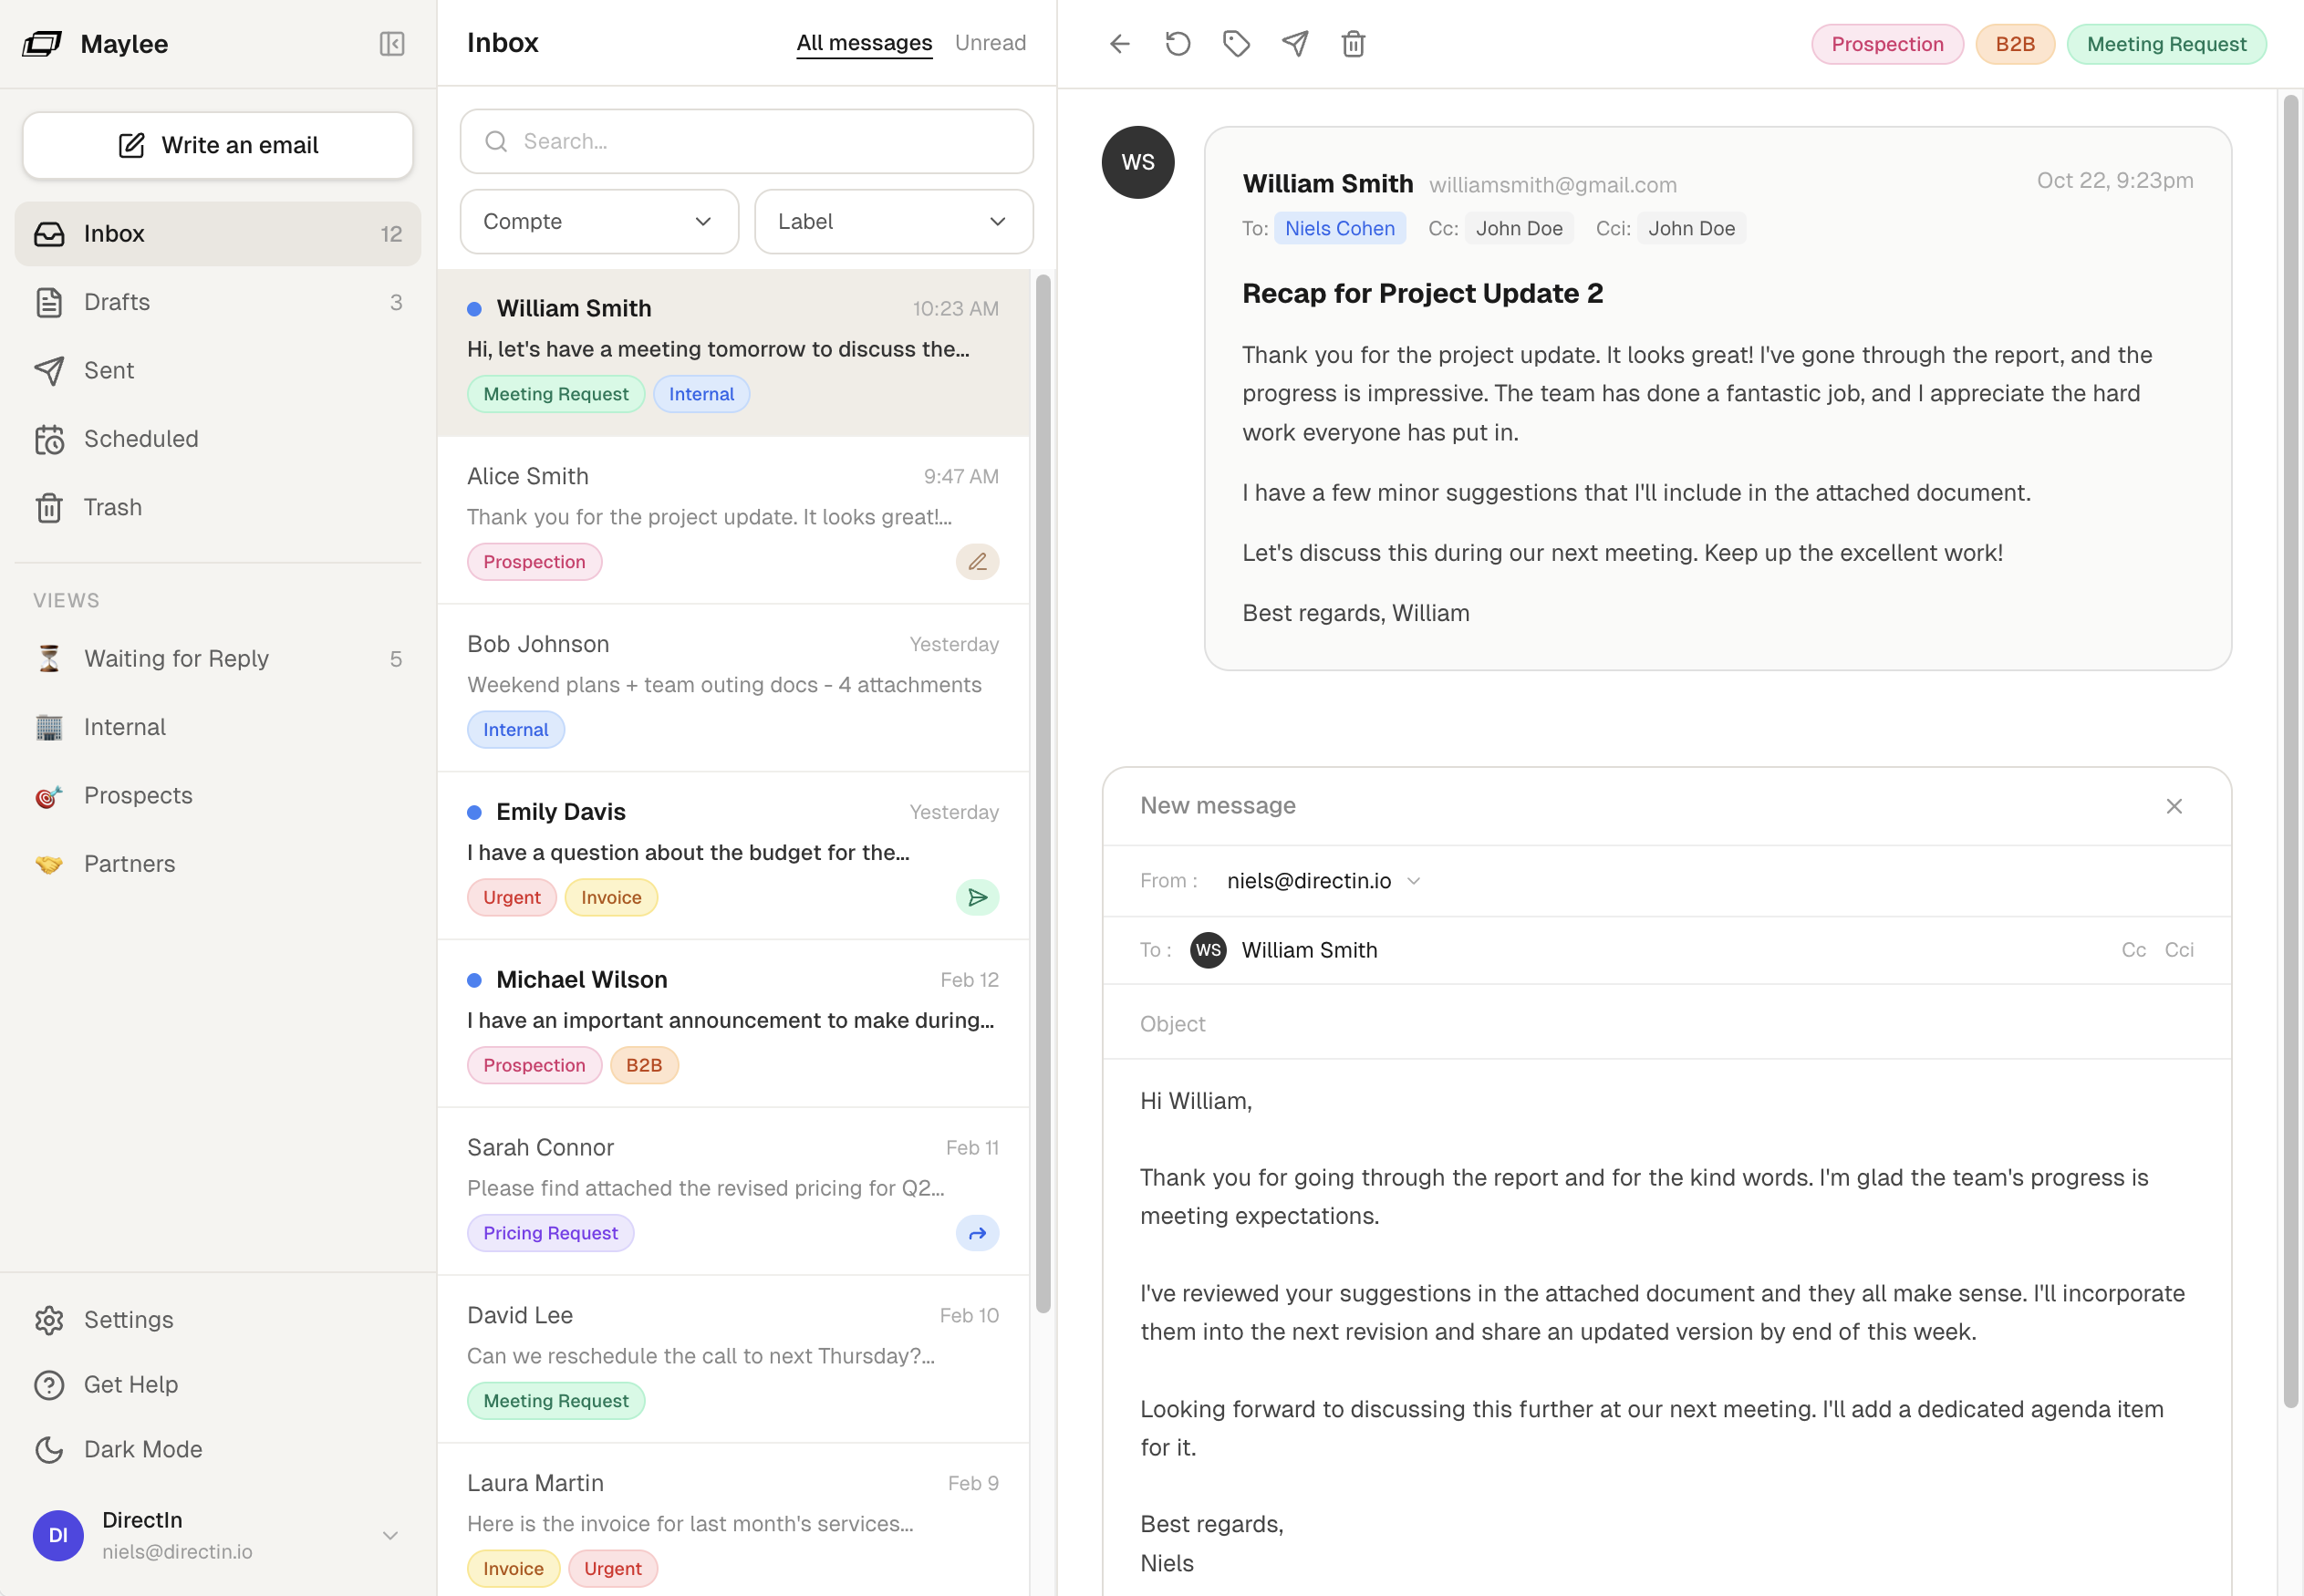Click the undo/refresh arrow icon

pos(1177,44)
